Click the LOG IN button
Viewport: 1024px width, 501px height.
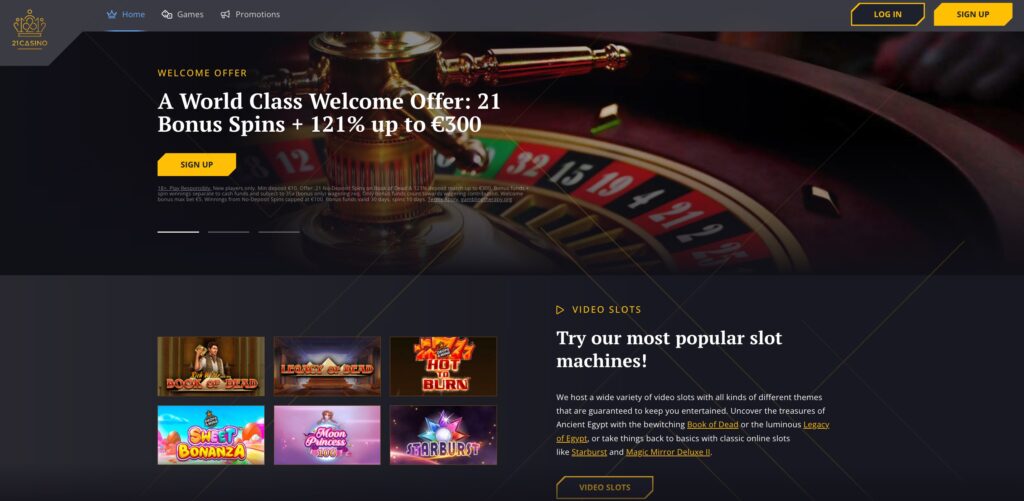coord(888,14)
